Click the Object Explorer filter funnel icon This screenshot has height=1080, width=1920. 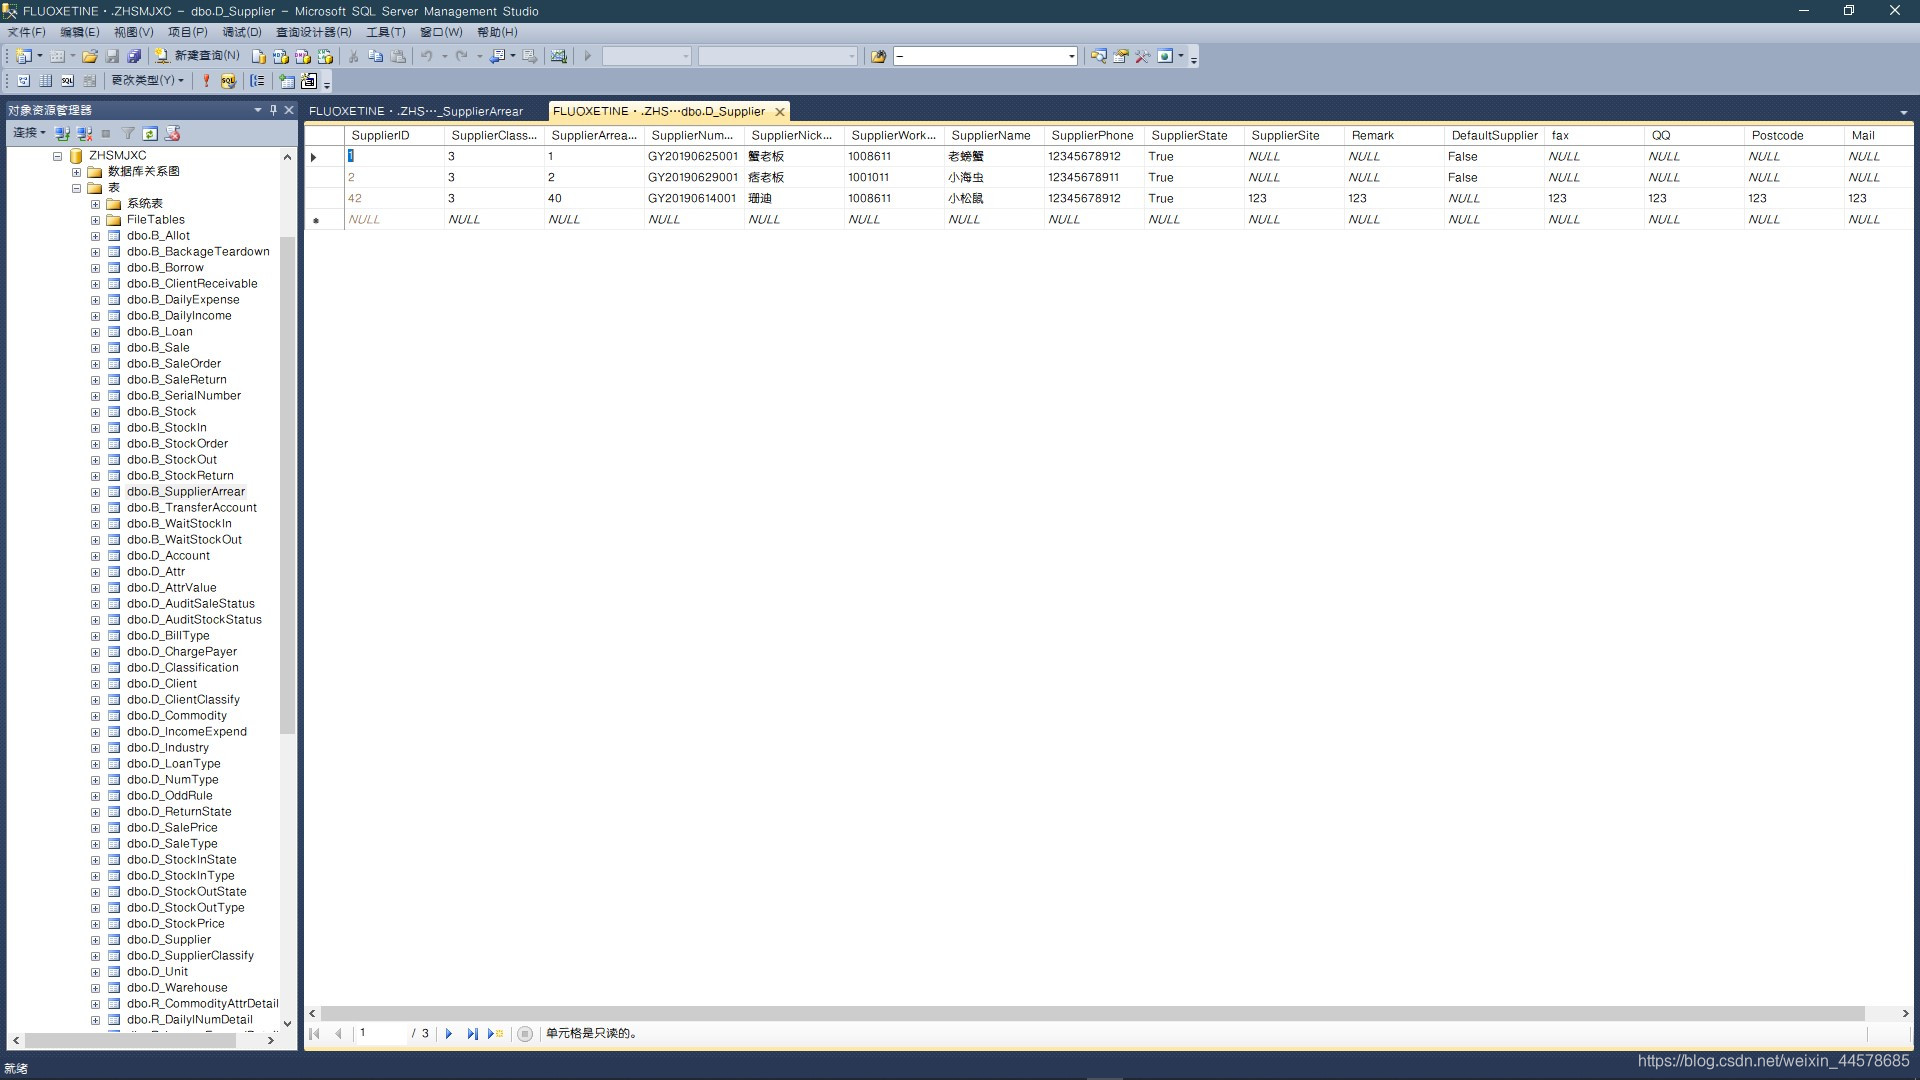(x=128, y=133)
